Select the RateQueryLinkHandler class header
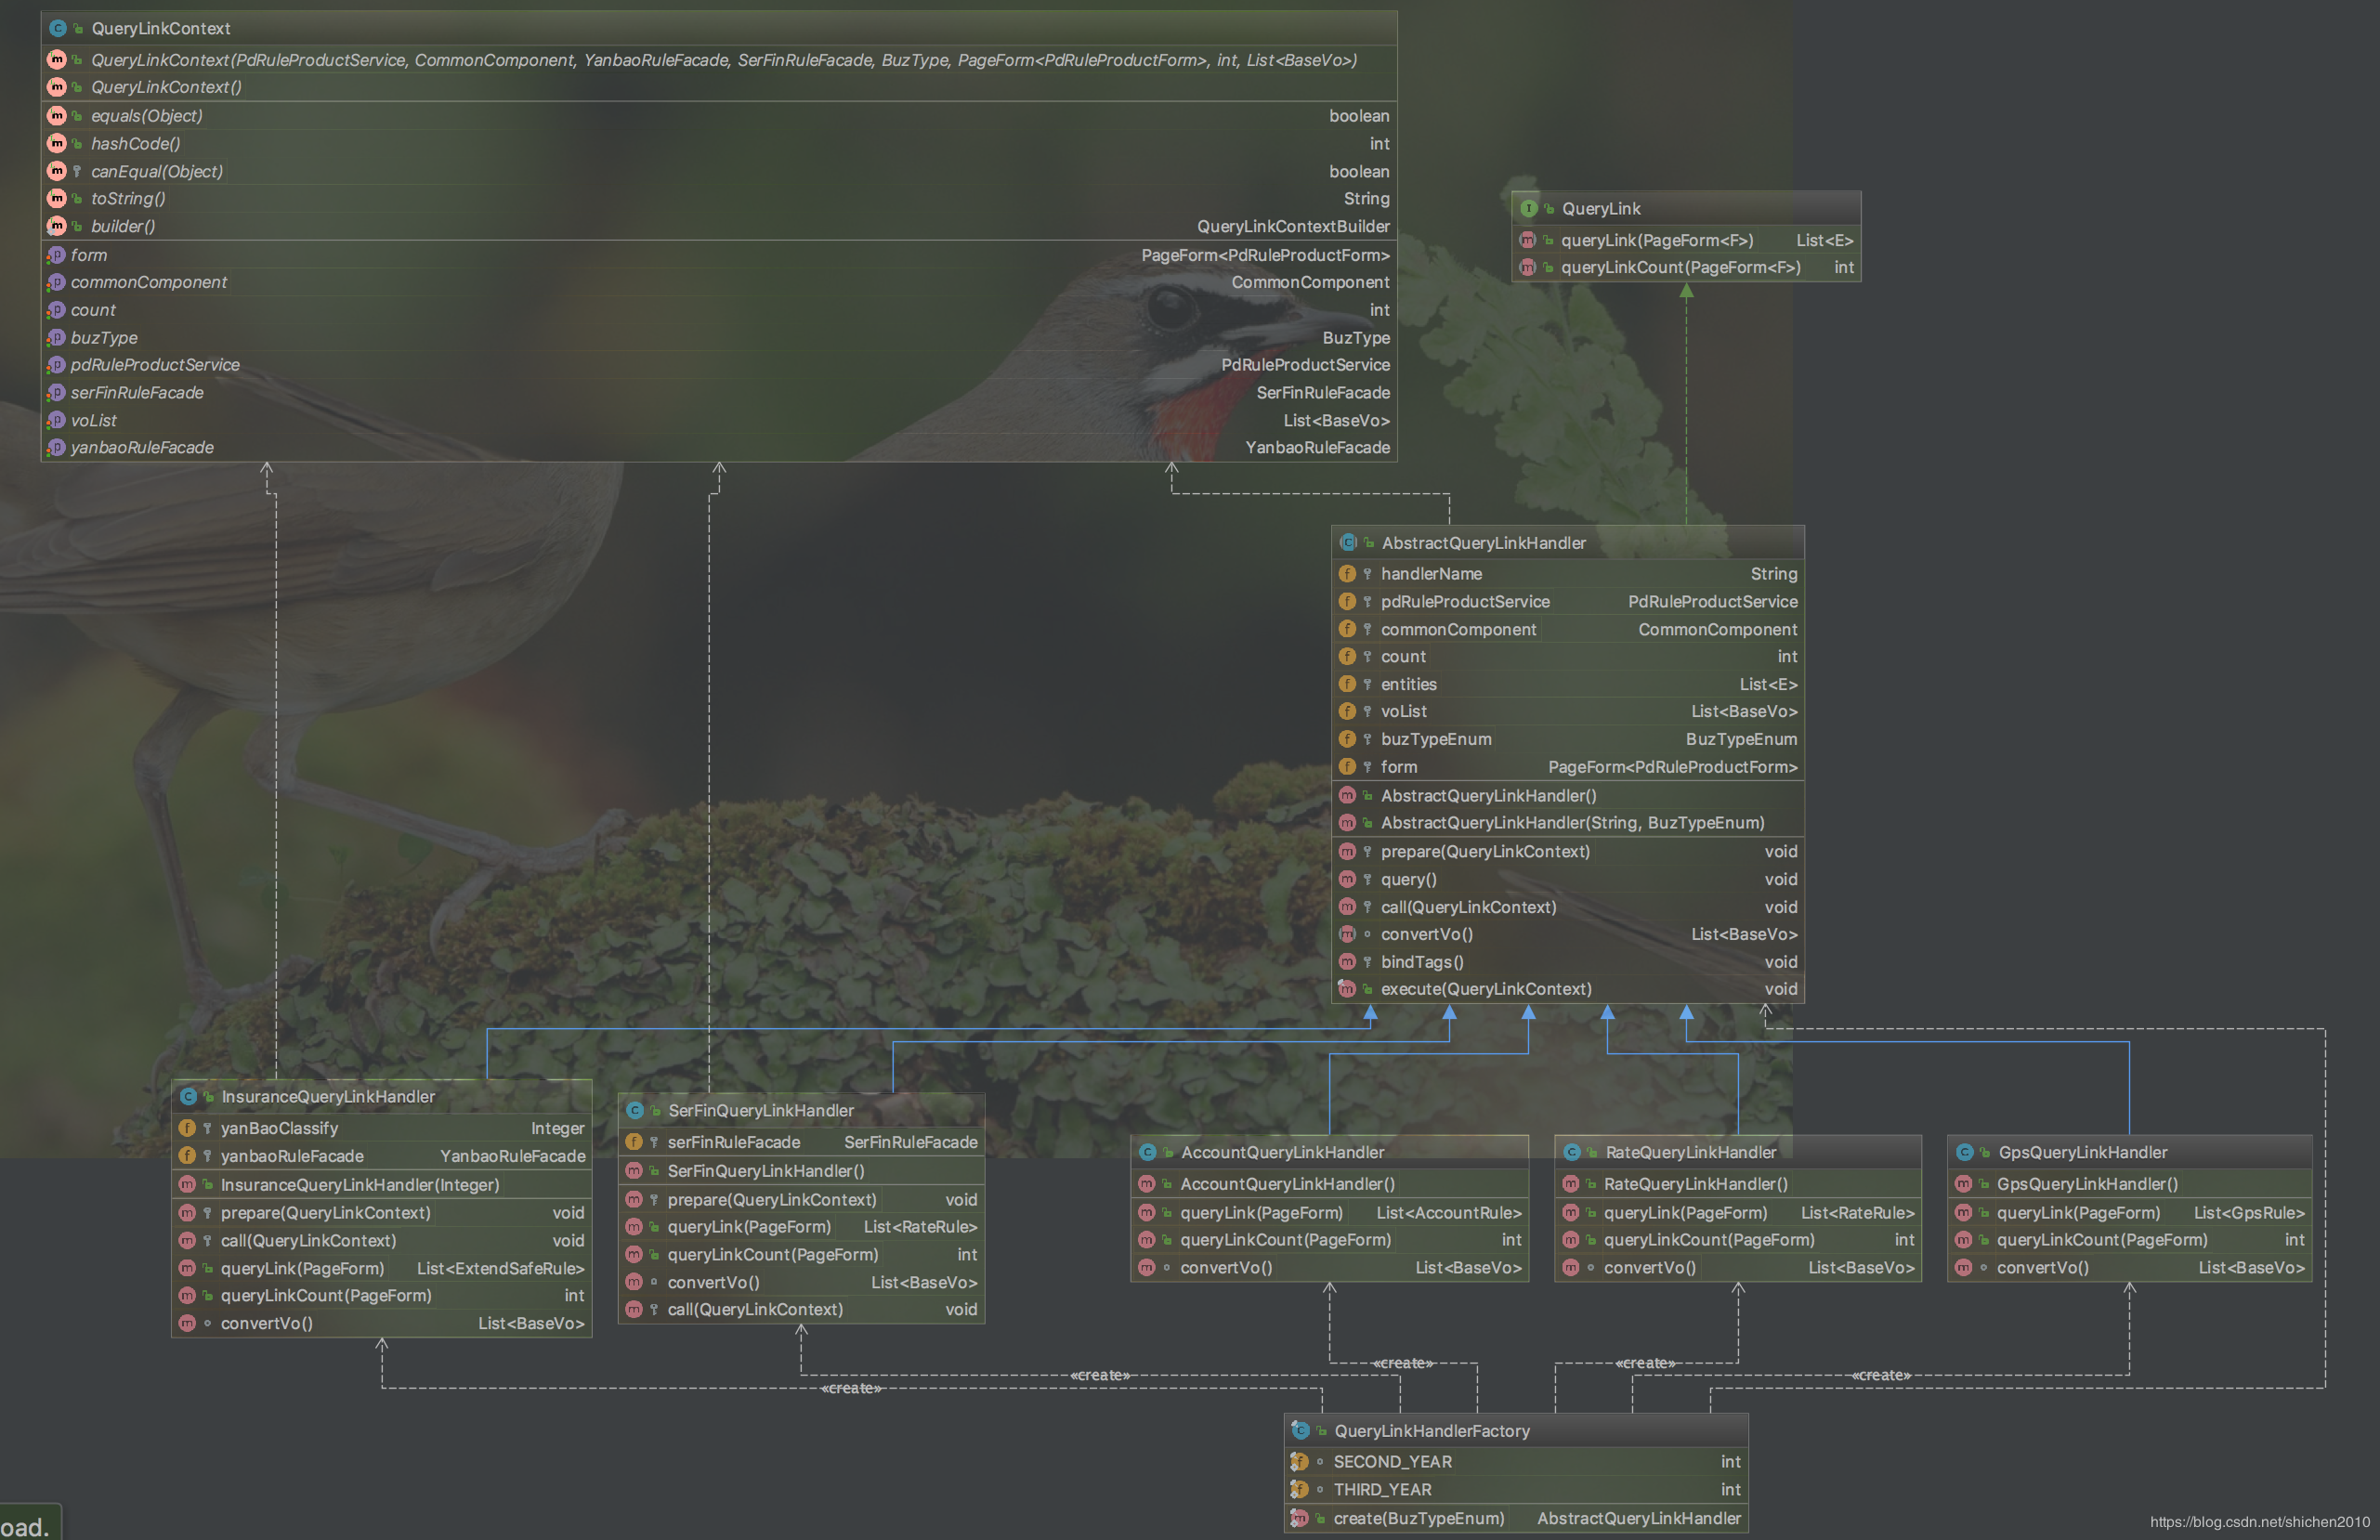This screenshot has width=2380, height=1540. coord(1690,1152)
